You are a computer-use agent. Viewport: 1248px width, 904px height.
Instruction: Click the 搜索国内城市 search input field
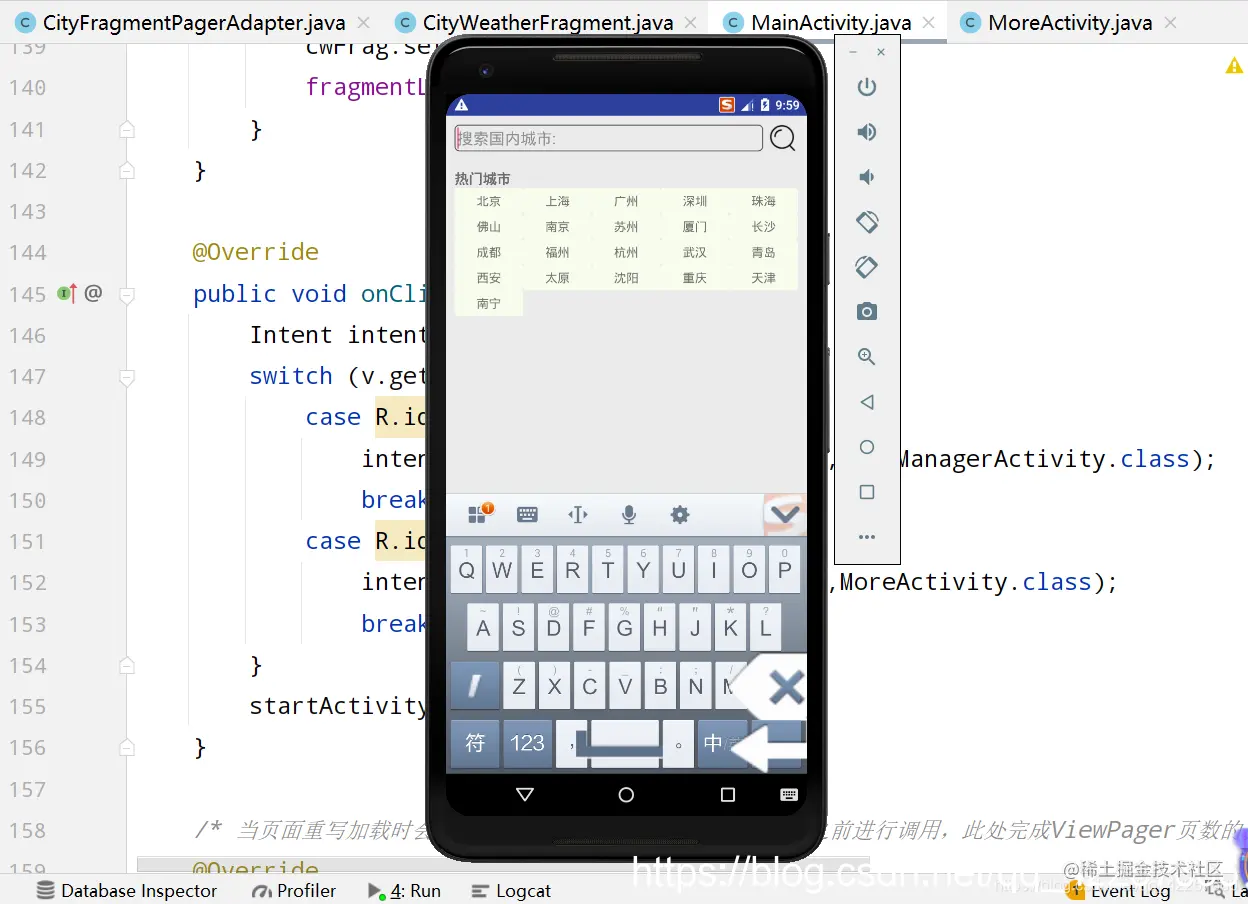click(609, 138)
